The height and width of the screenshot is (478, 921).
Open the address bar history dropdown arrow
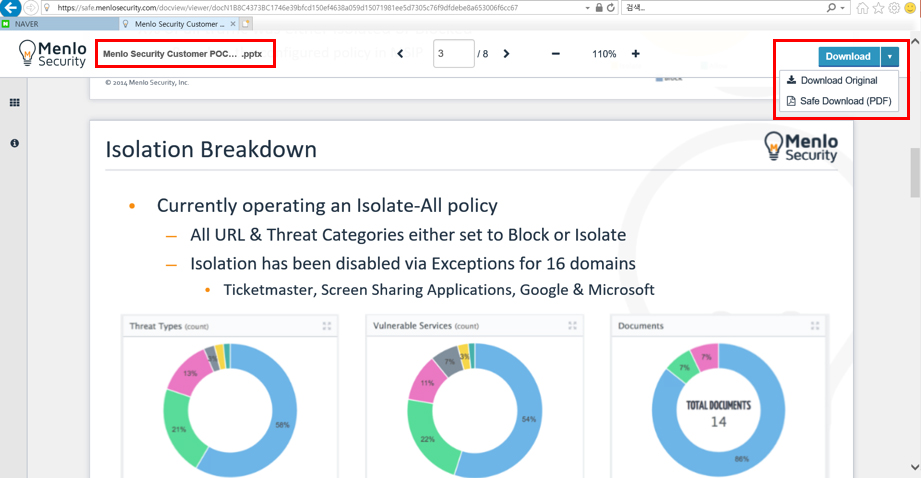(587, 8)
